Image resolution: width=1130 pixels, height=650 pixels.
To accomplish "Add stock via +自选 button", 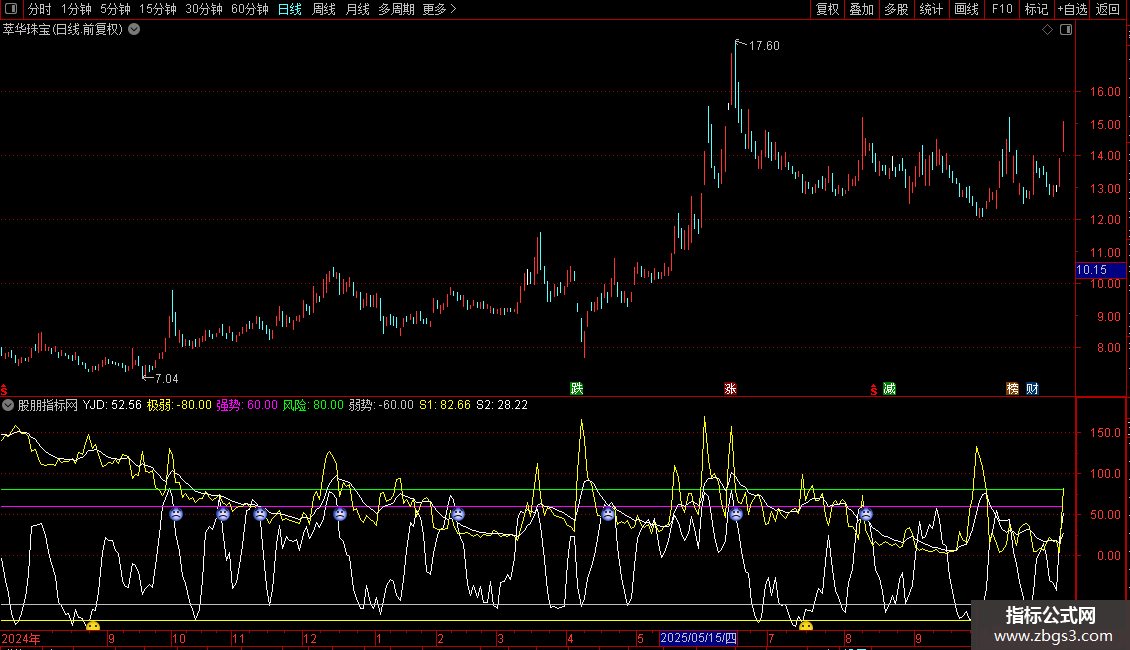I will (1072, 9).
